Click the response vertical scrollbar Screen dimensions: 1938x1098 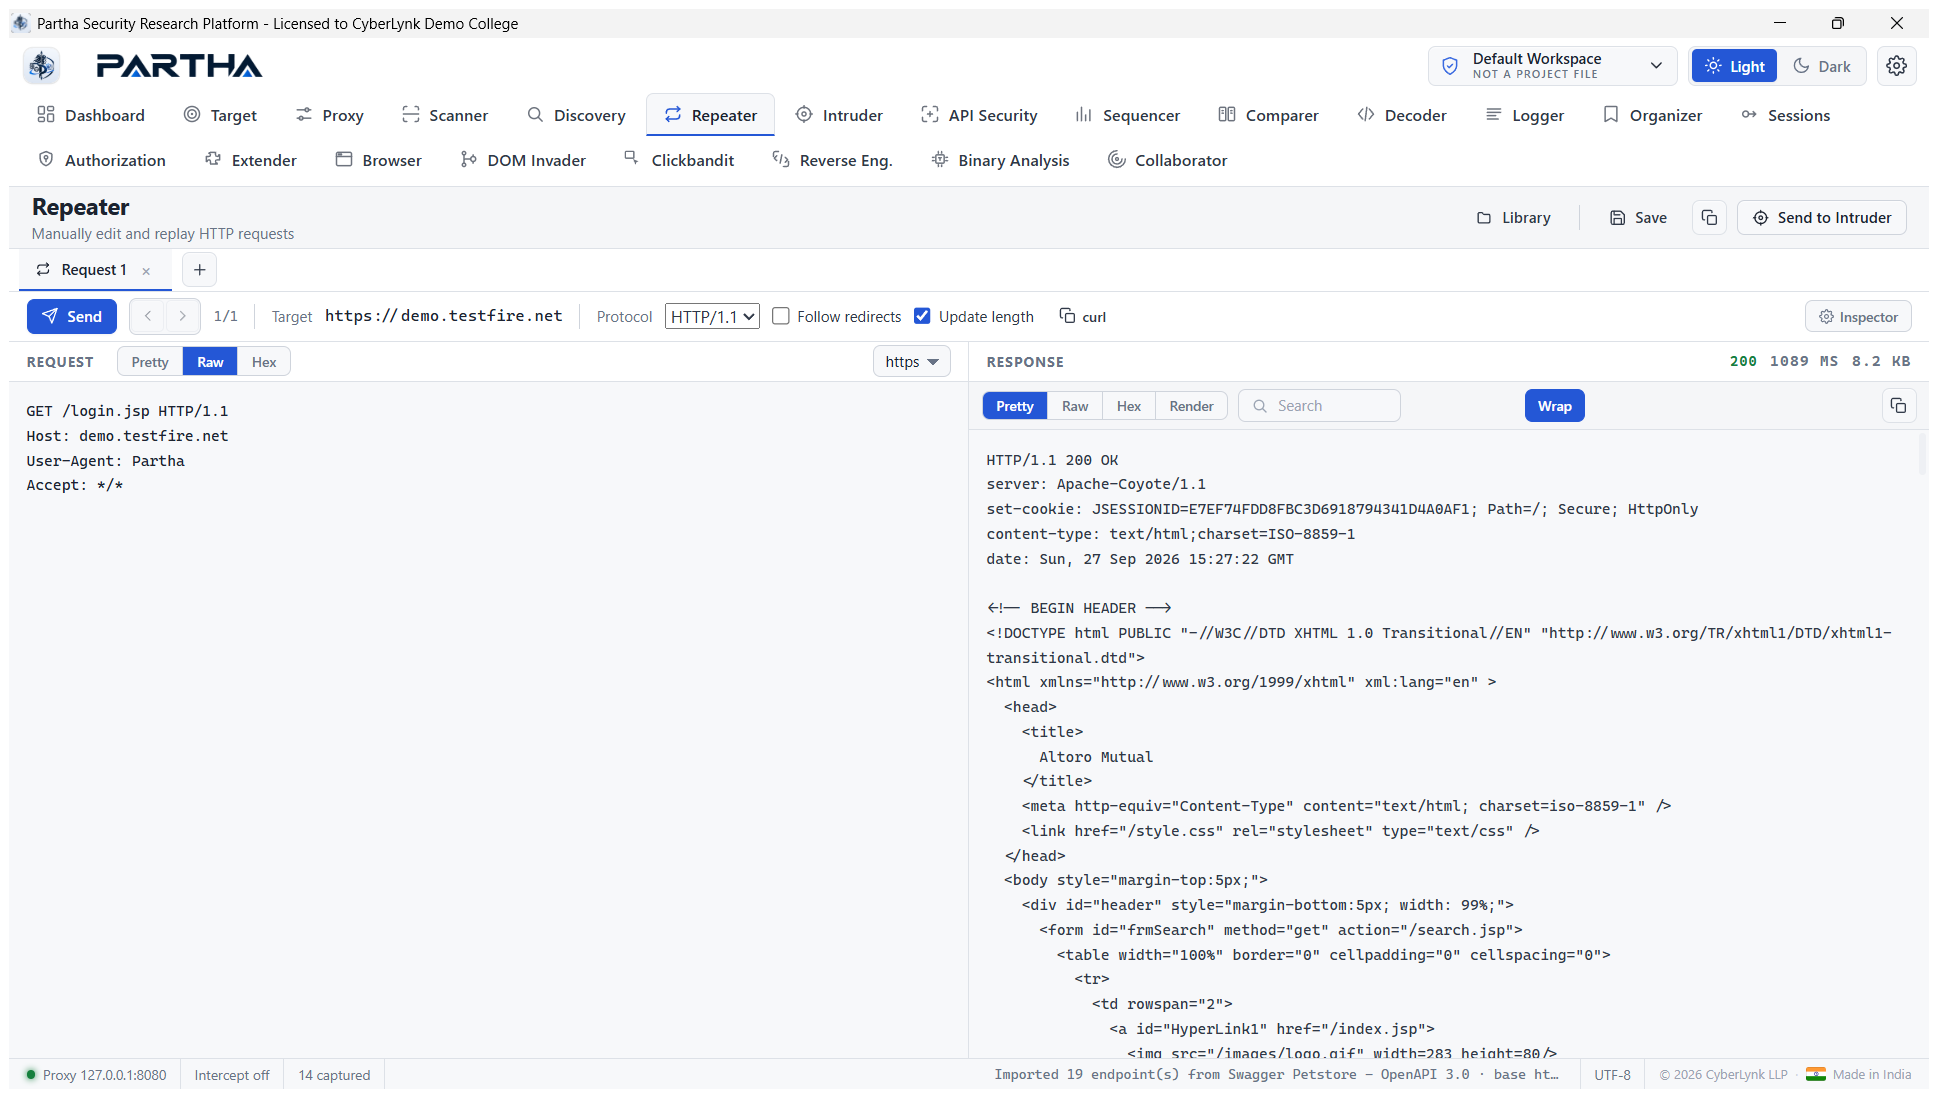pos(1922,455)
